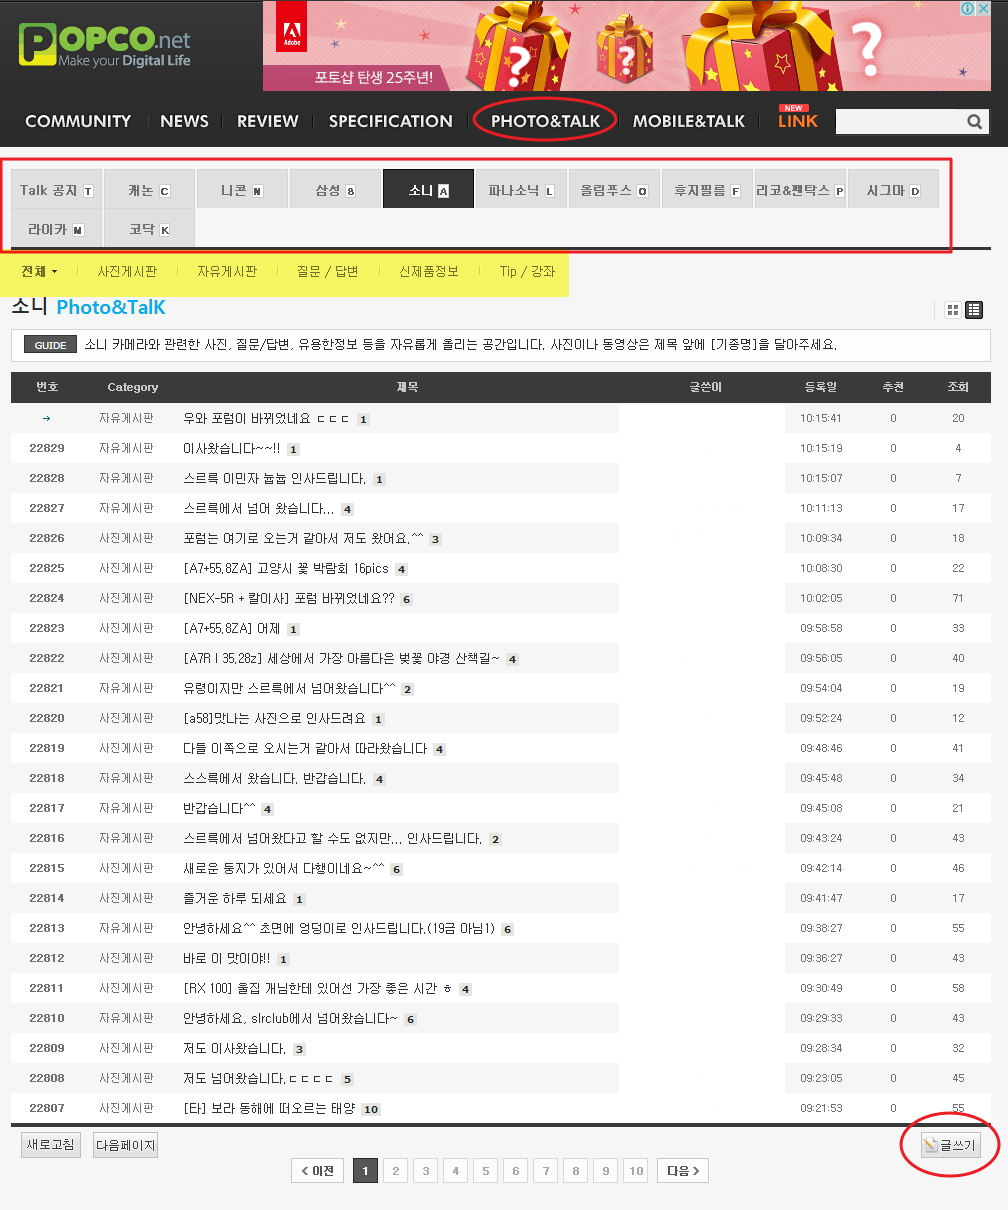This screenshot has height=1210, width=1008.
Task: Switch to list view icon
Action: (x=974, y=310)
